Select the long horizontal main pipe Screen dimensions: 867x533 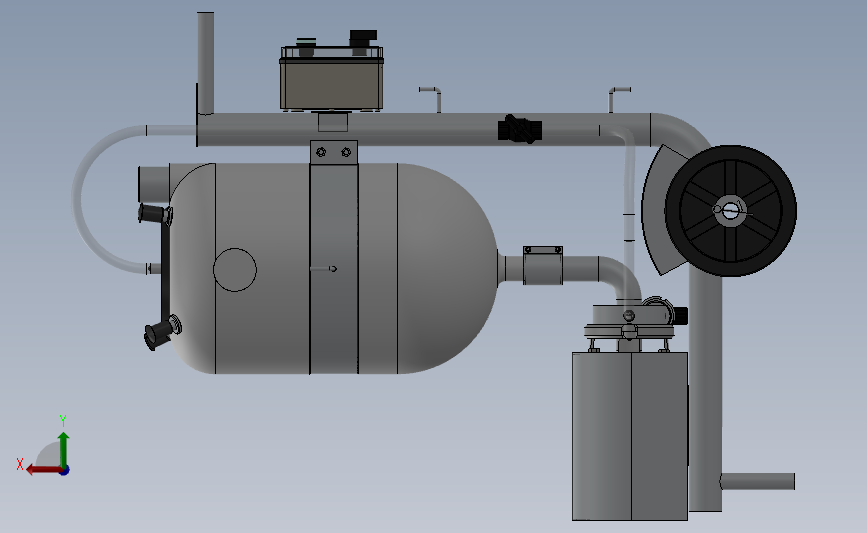coord(424,130)
